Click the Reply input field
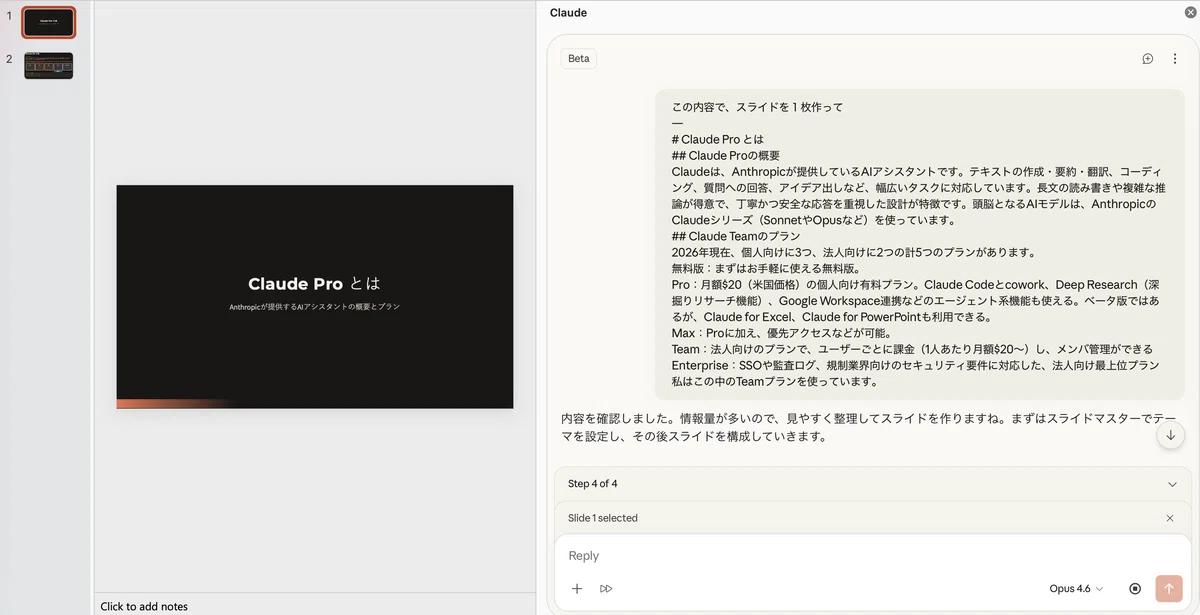 pos(872,556)
